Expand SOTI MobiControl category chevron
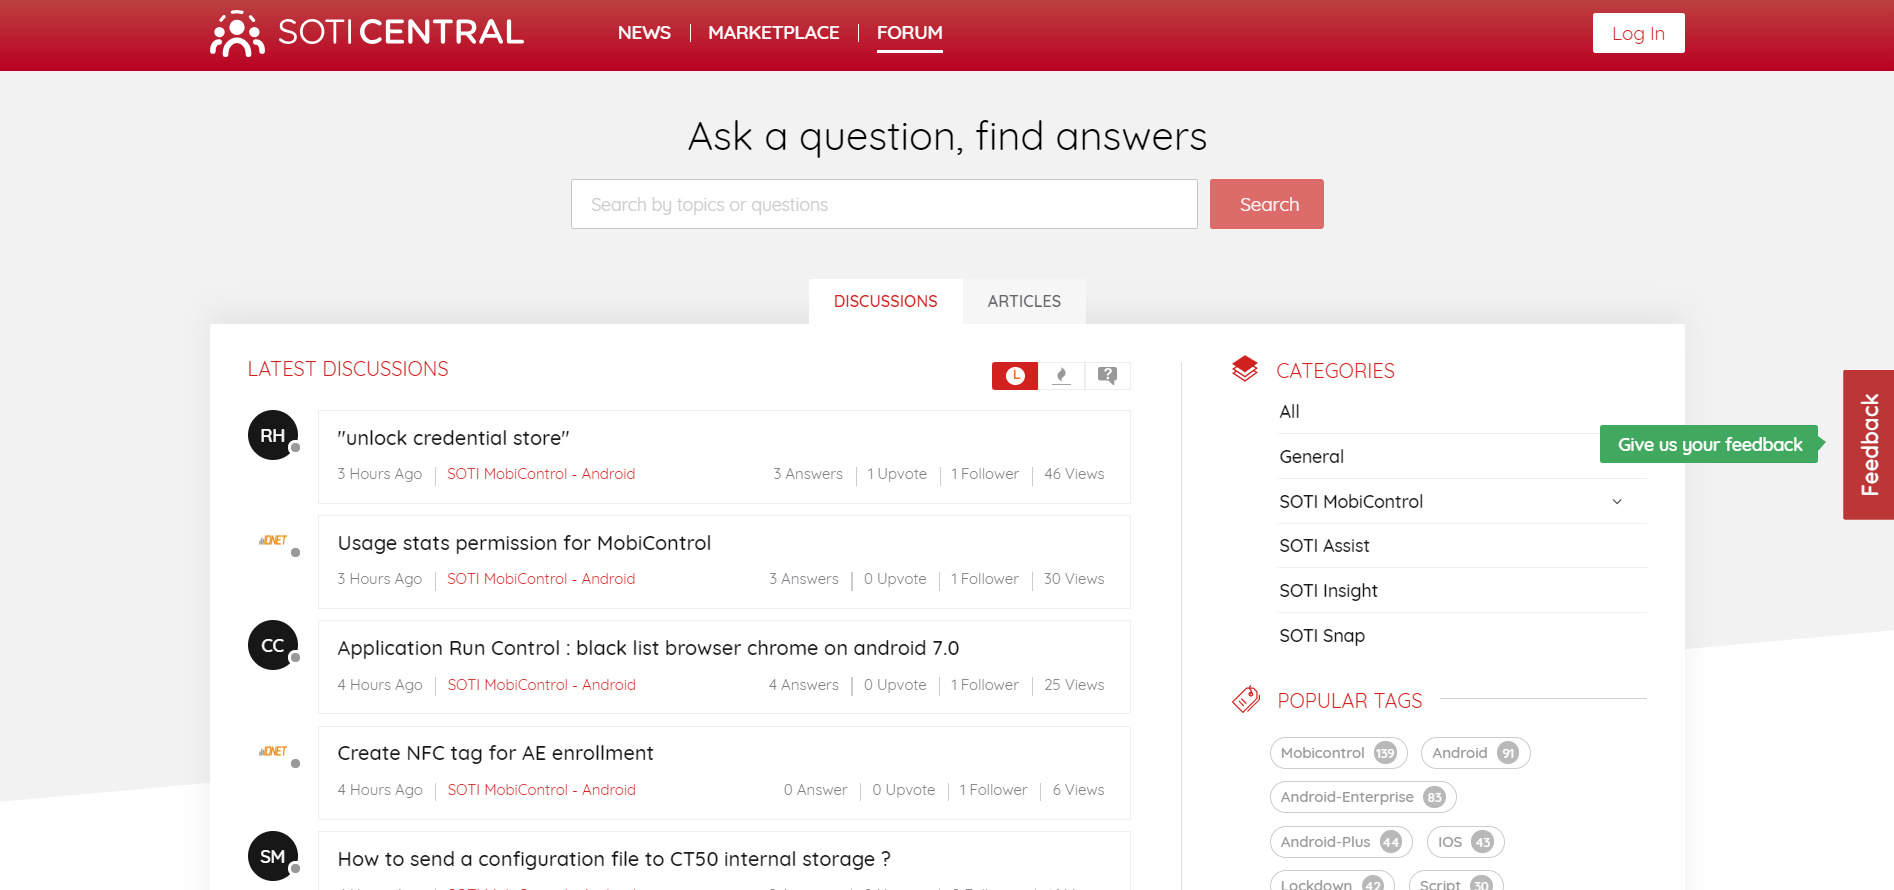This screenshot has width=1894, height=890. point(1617,501)
